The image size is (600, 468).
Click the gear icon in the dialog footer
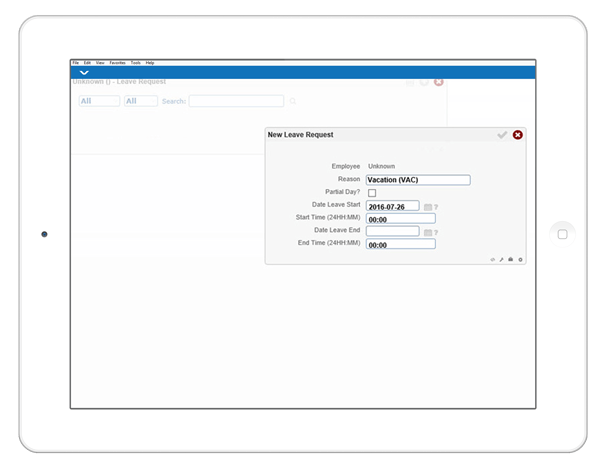pos(521,259)
